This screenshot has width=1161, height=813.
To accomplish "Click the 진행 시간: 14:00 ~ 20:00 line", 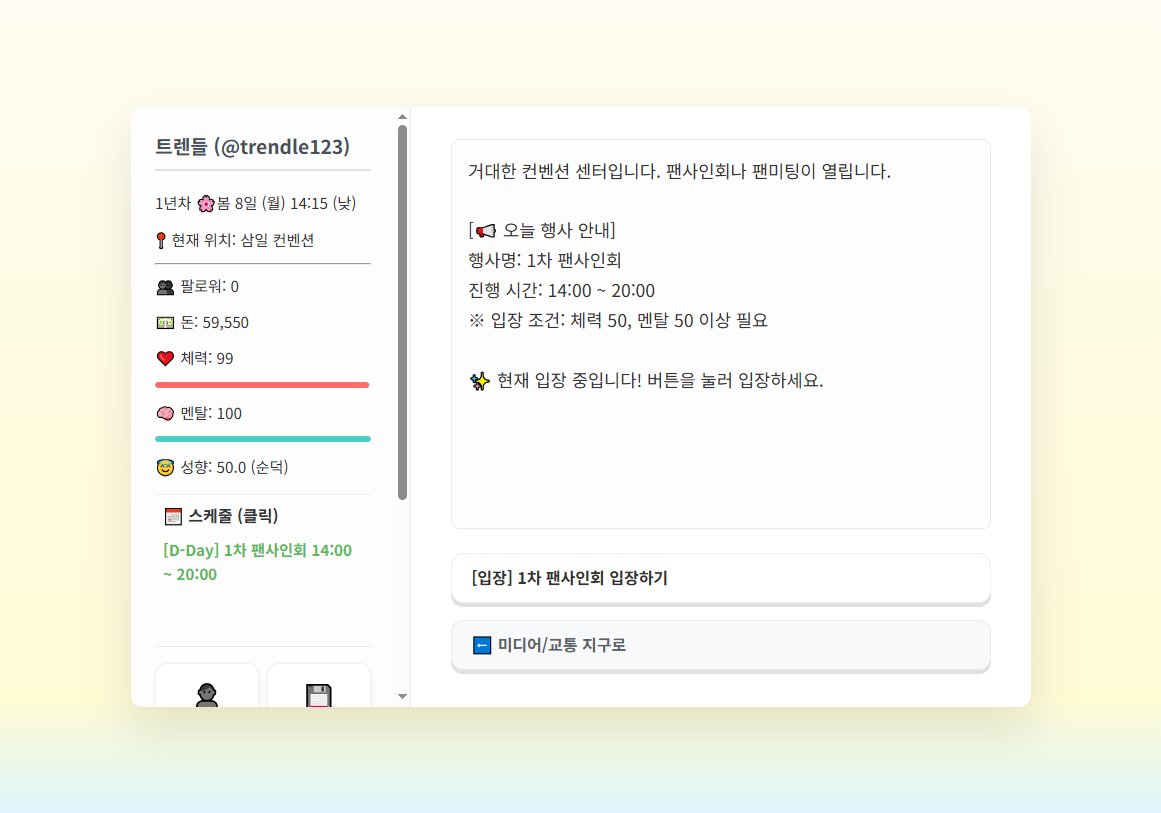I will tap(561, 290).
